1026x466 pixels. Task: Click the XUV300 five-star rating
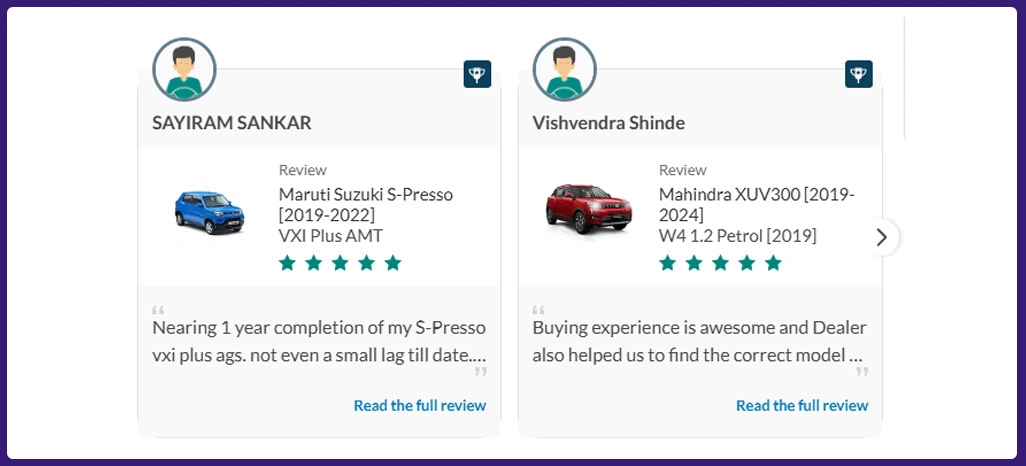[x=720, y=263]
